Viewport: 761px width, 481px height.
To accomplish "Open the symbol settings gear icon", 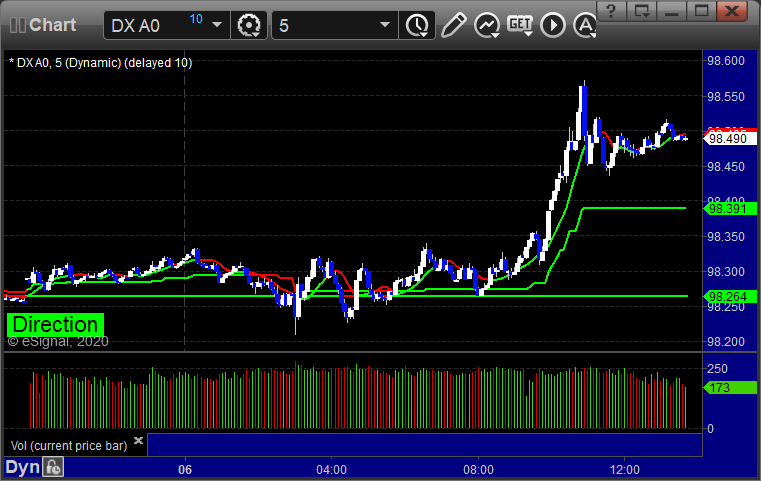I will [247, 24].
